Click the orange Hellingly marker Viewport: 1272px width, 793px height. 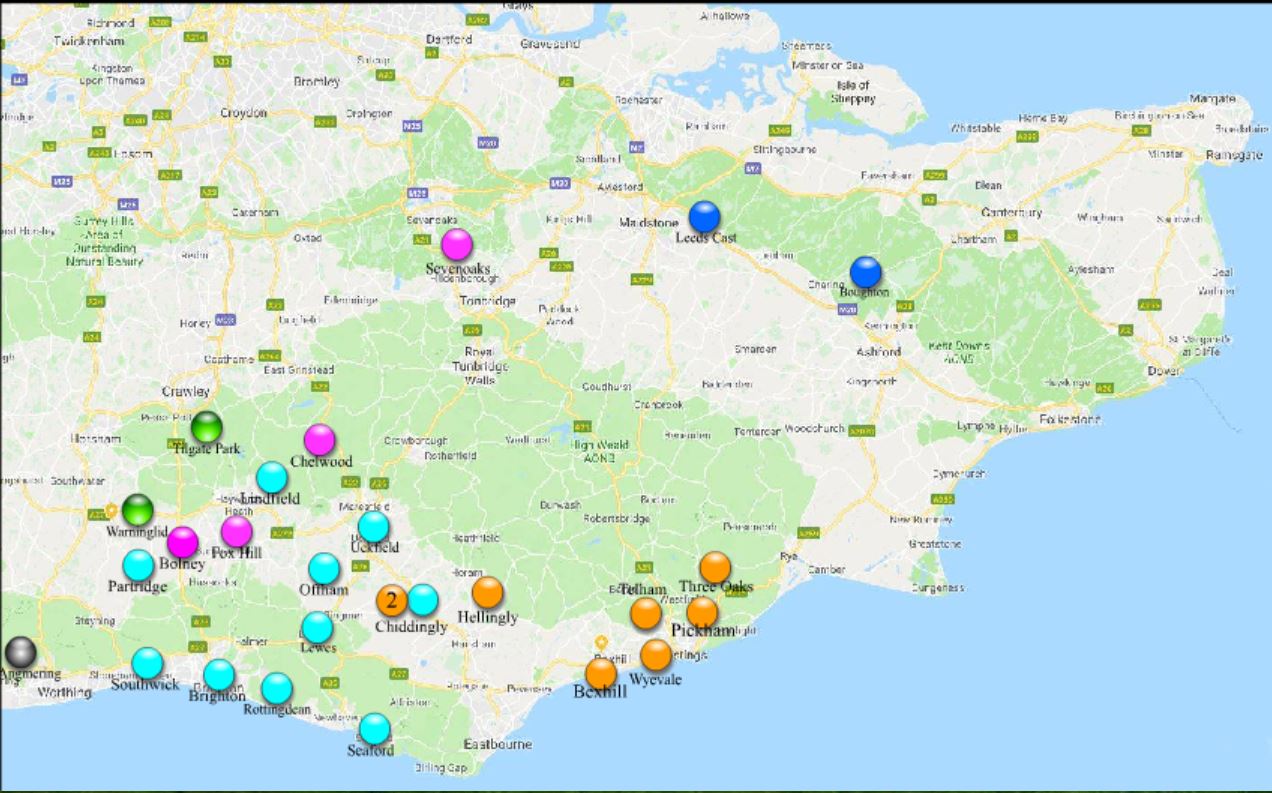[487, 593]
